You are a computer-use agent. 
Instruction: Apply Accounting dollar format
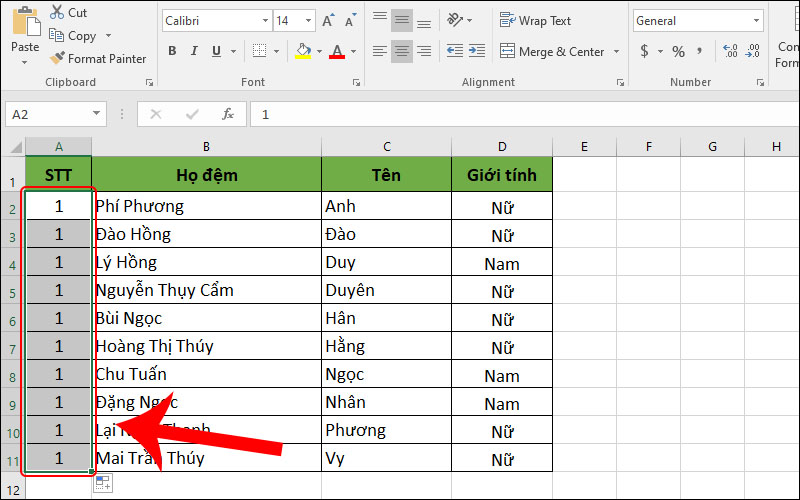tap(645, 51)
